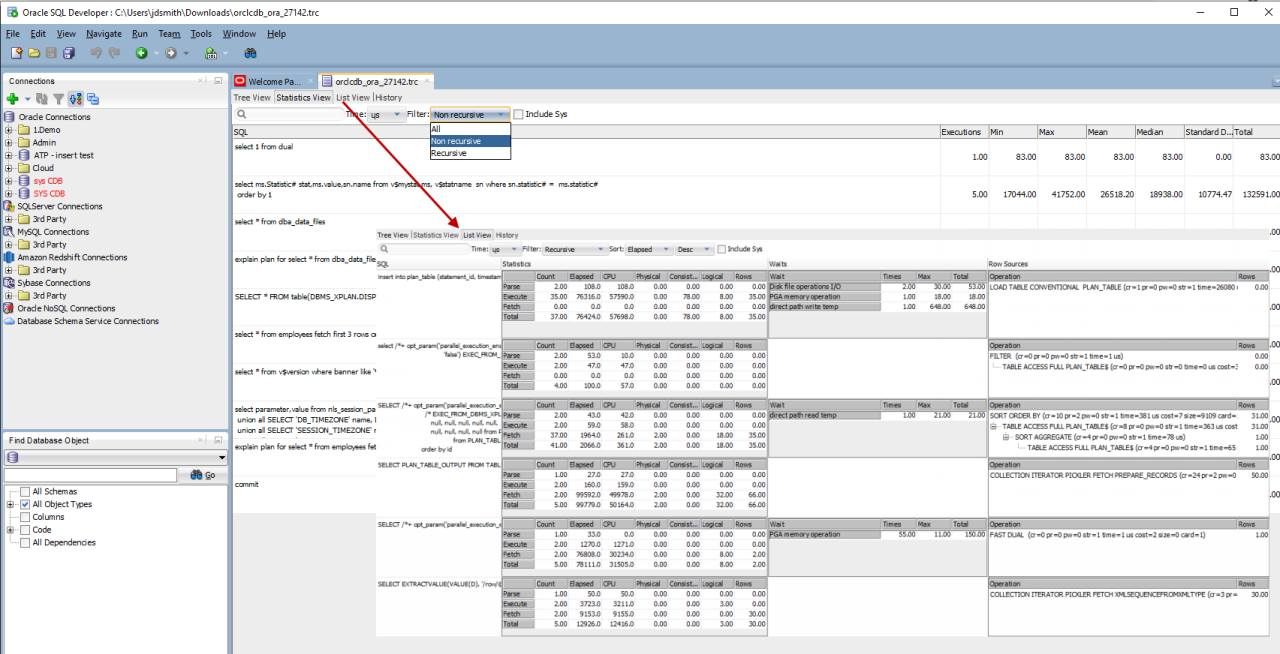
Task: Click the Go button in Find Database Object
Action: pos(205,476)
